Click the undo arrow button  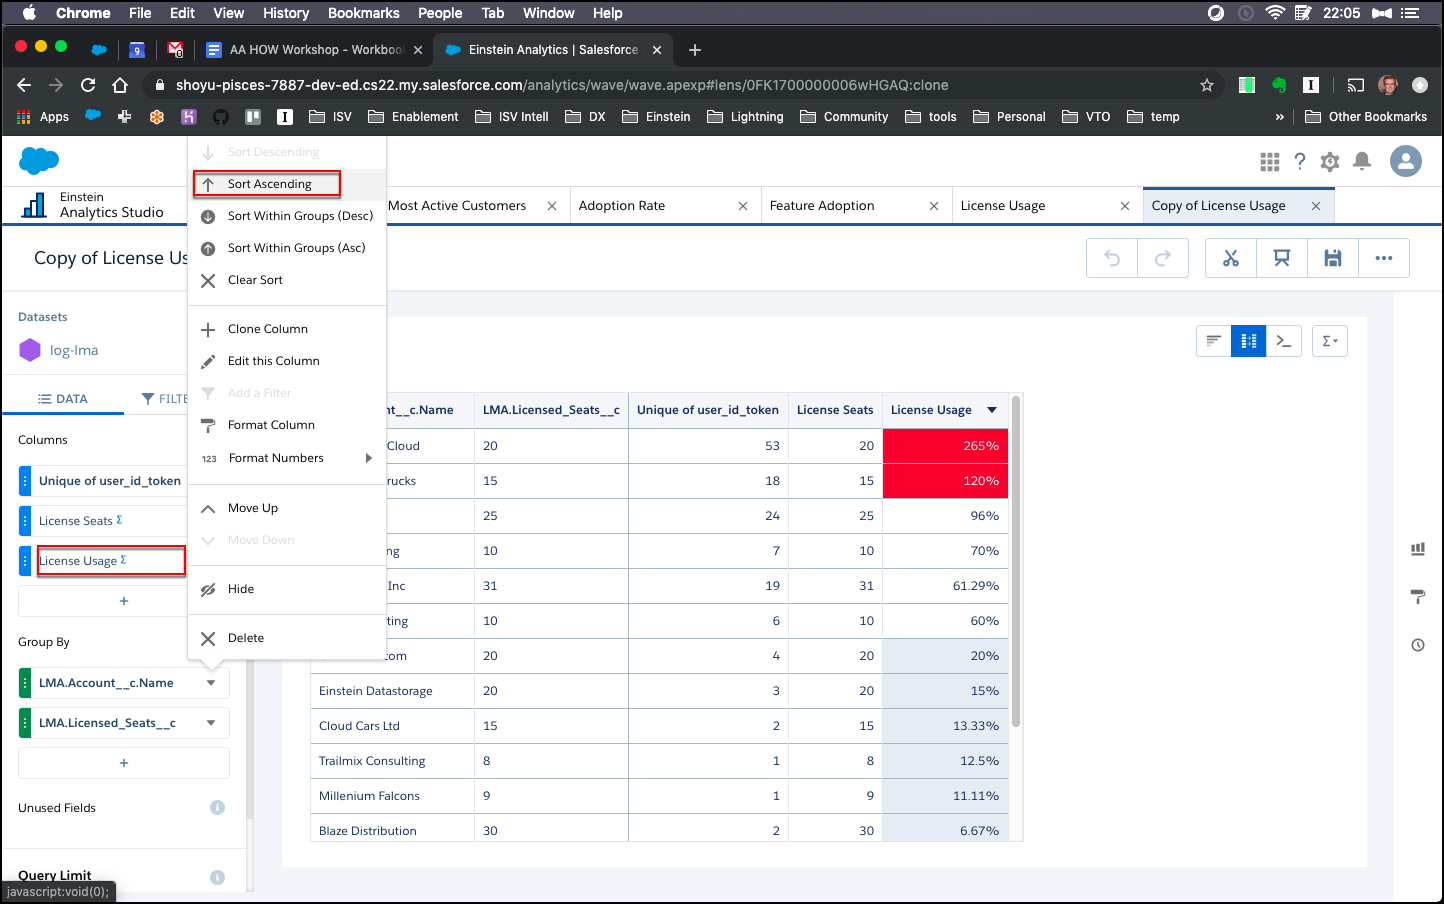coord(1112,258)
